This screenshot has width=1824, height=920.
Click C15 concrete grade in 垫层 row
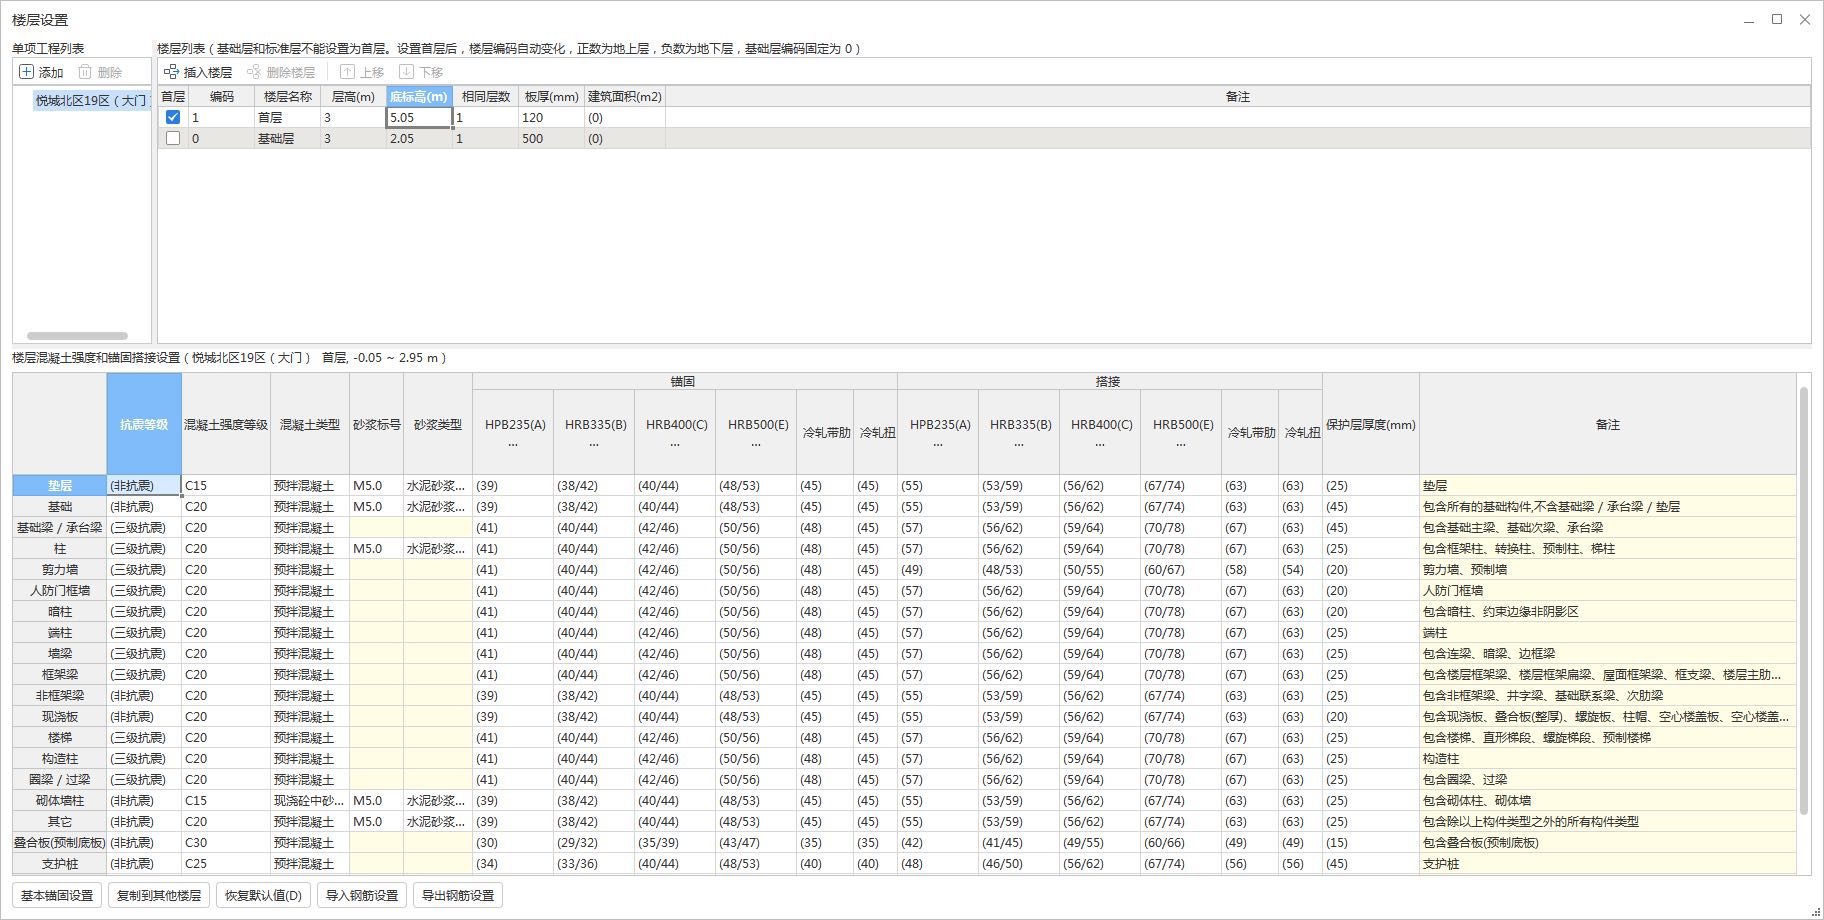coord(226,485)
